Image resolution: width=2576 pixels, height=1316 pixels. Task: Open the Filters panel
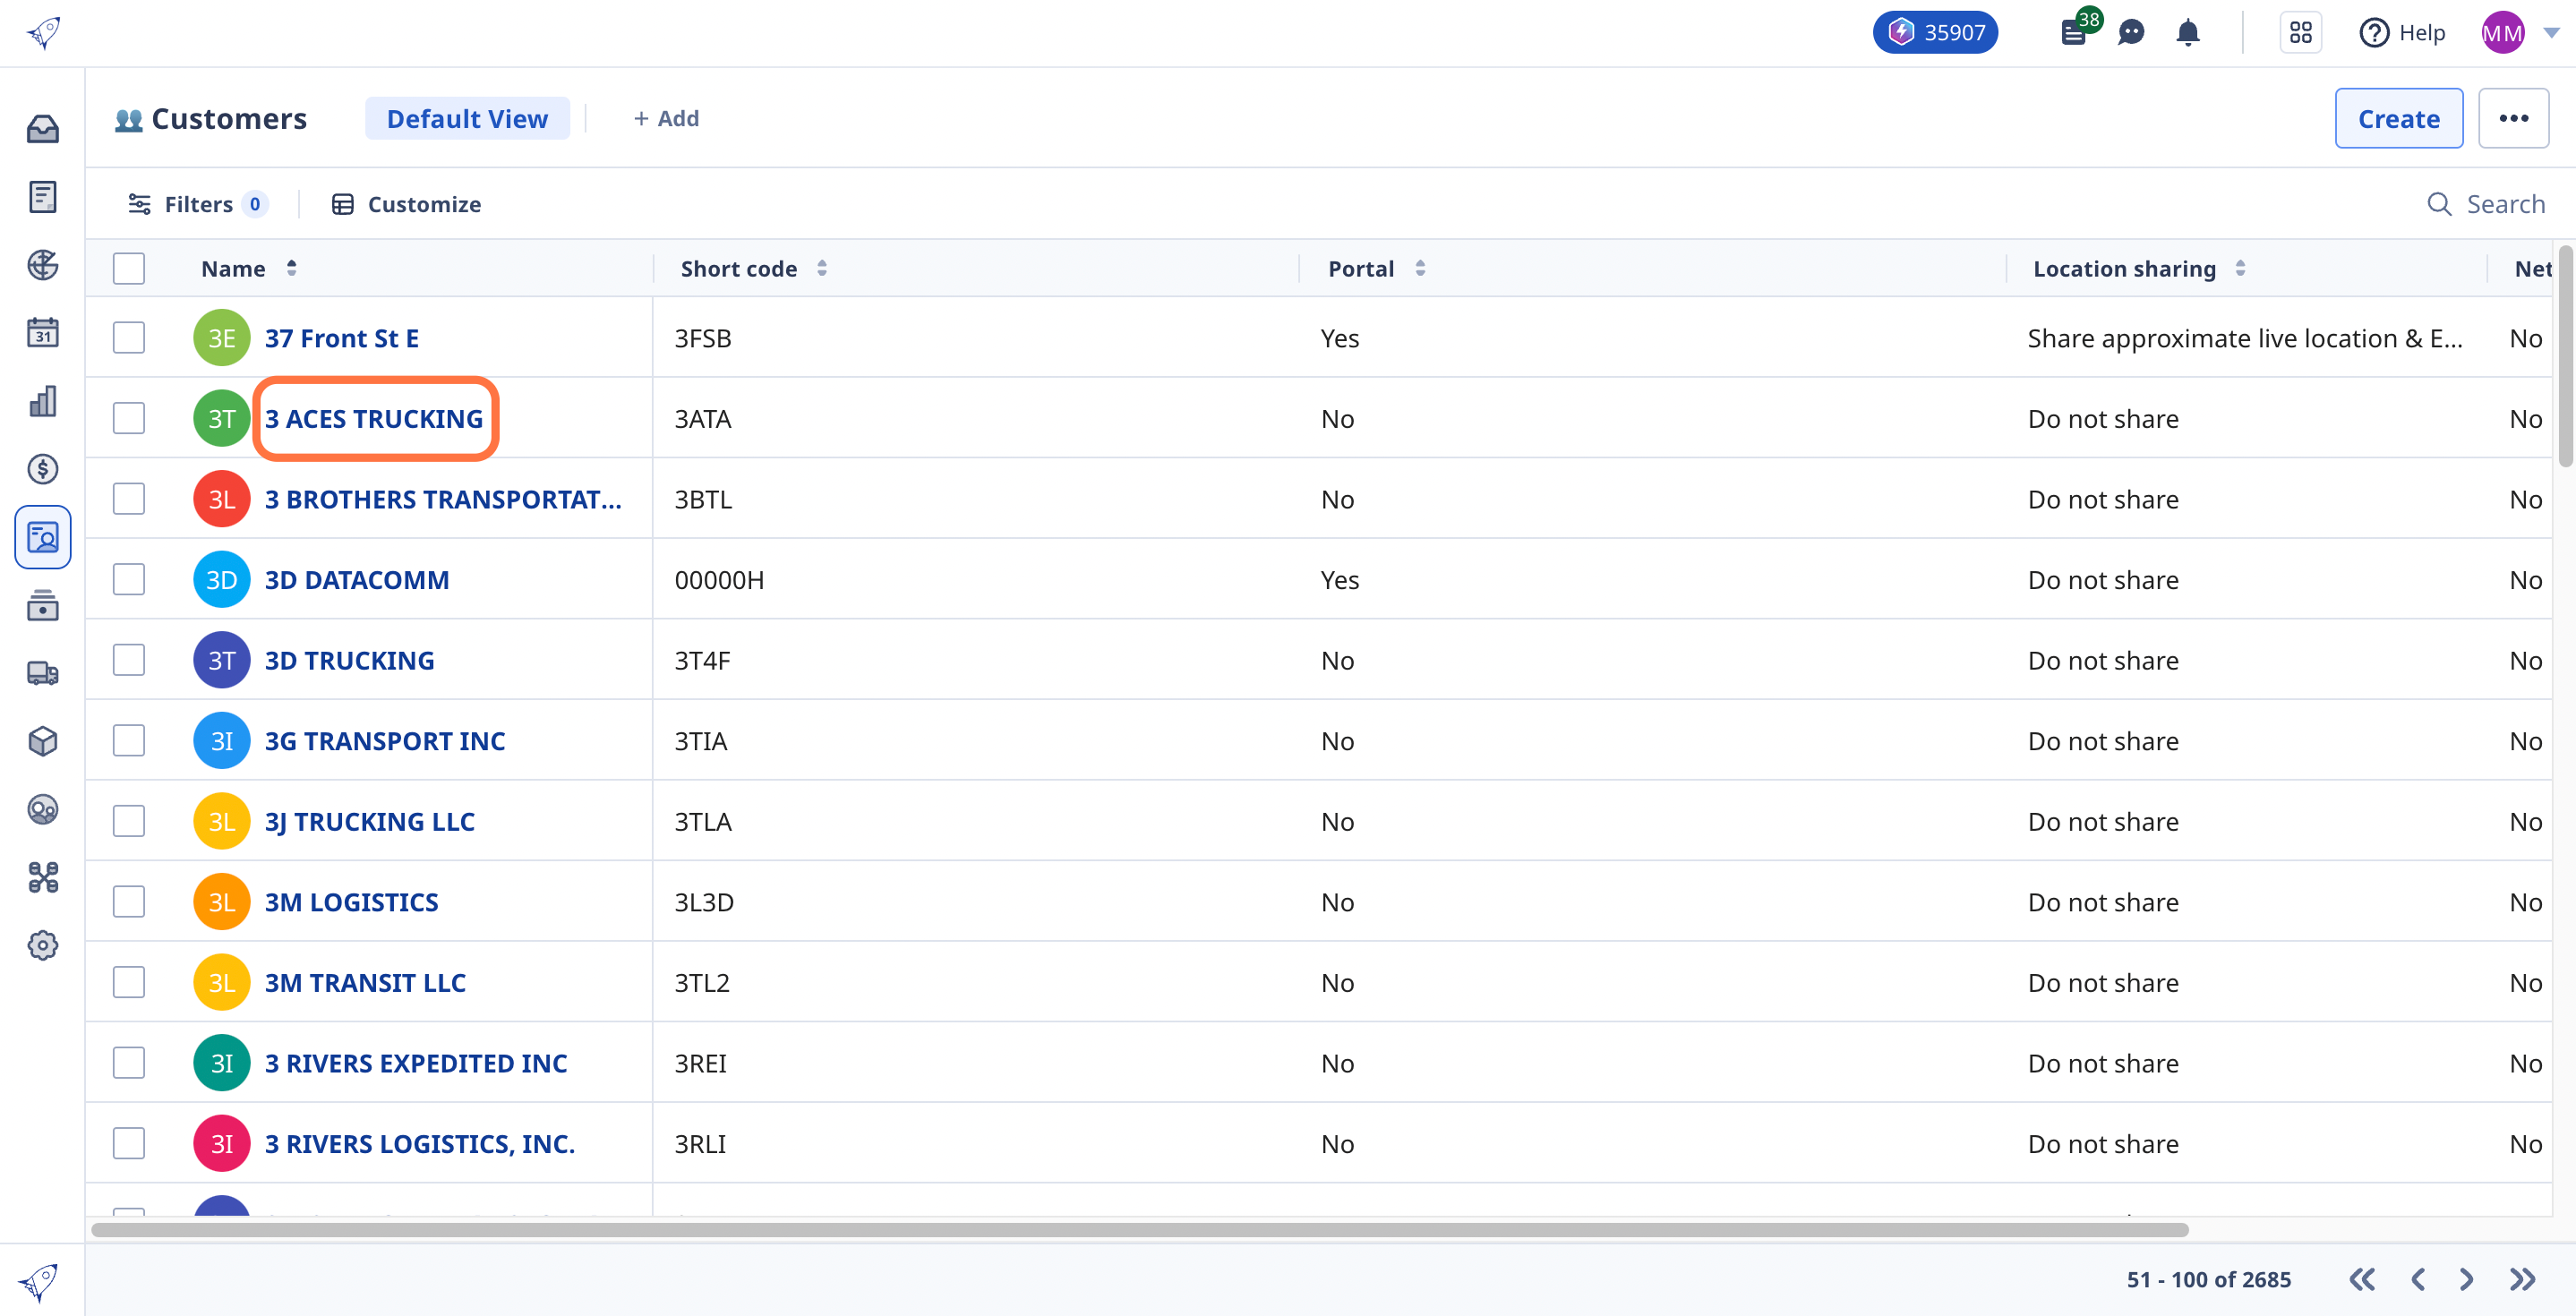(x=197, y=204)
